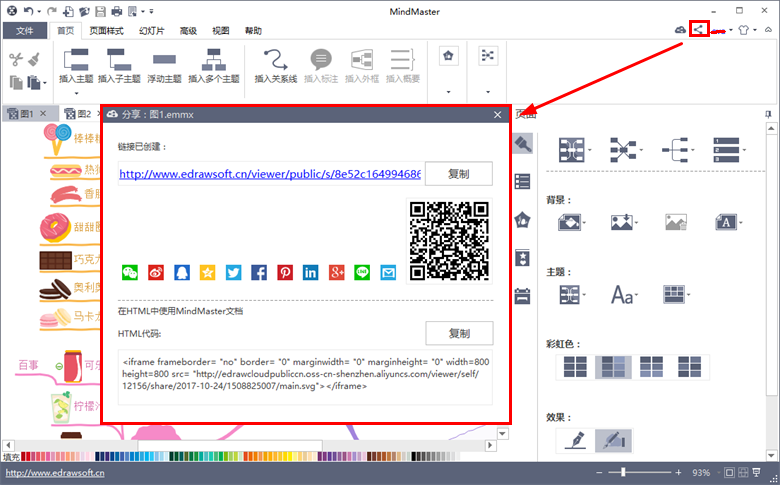Click the format painter brush icon
The height and width of the screenshot is (485, 780).
pos(34,59)
